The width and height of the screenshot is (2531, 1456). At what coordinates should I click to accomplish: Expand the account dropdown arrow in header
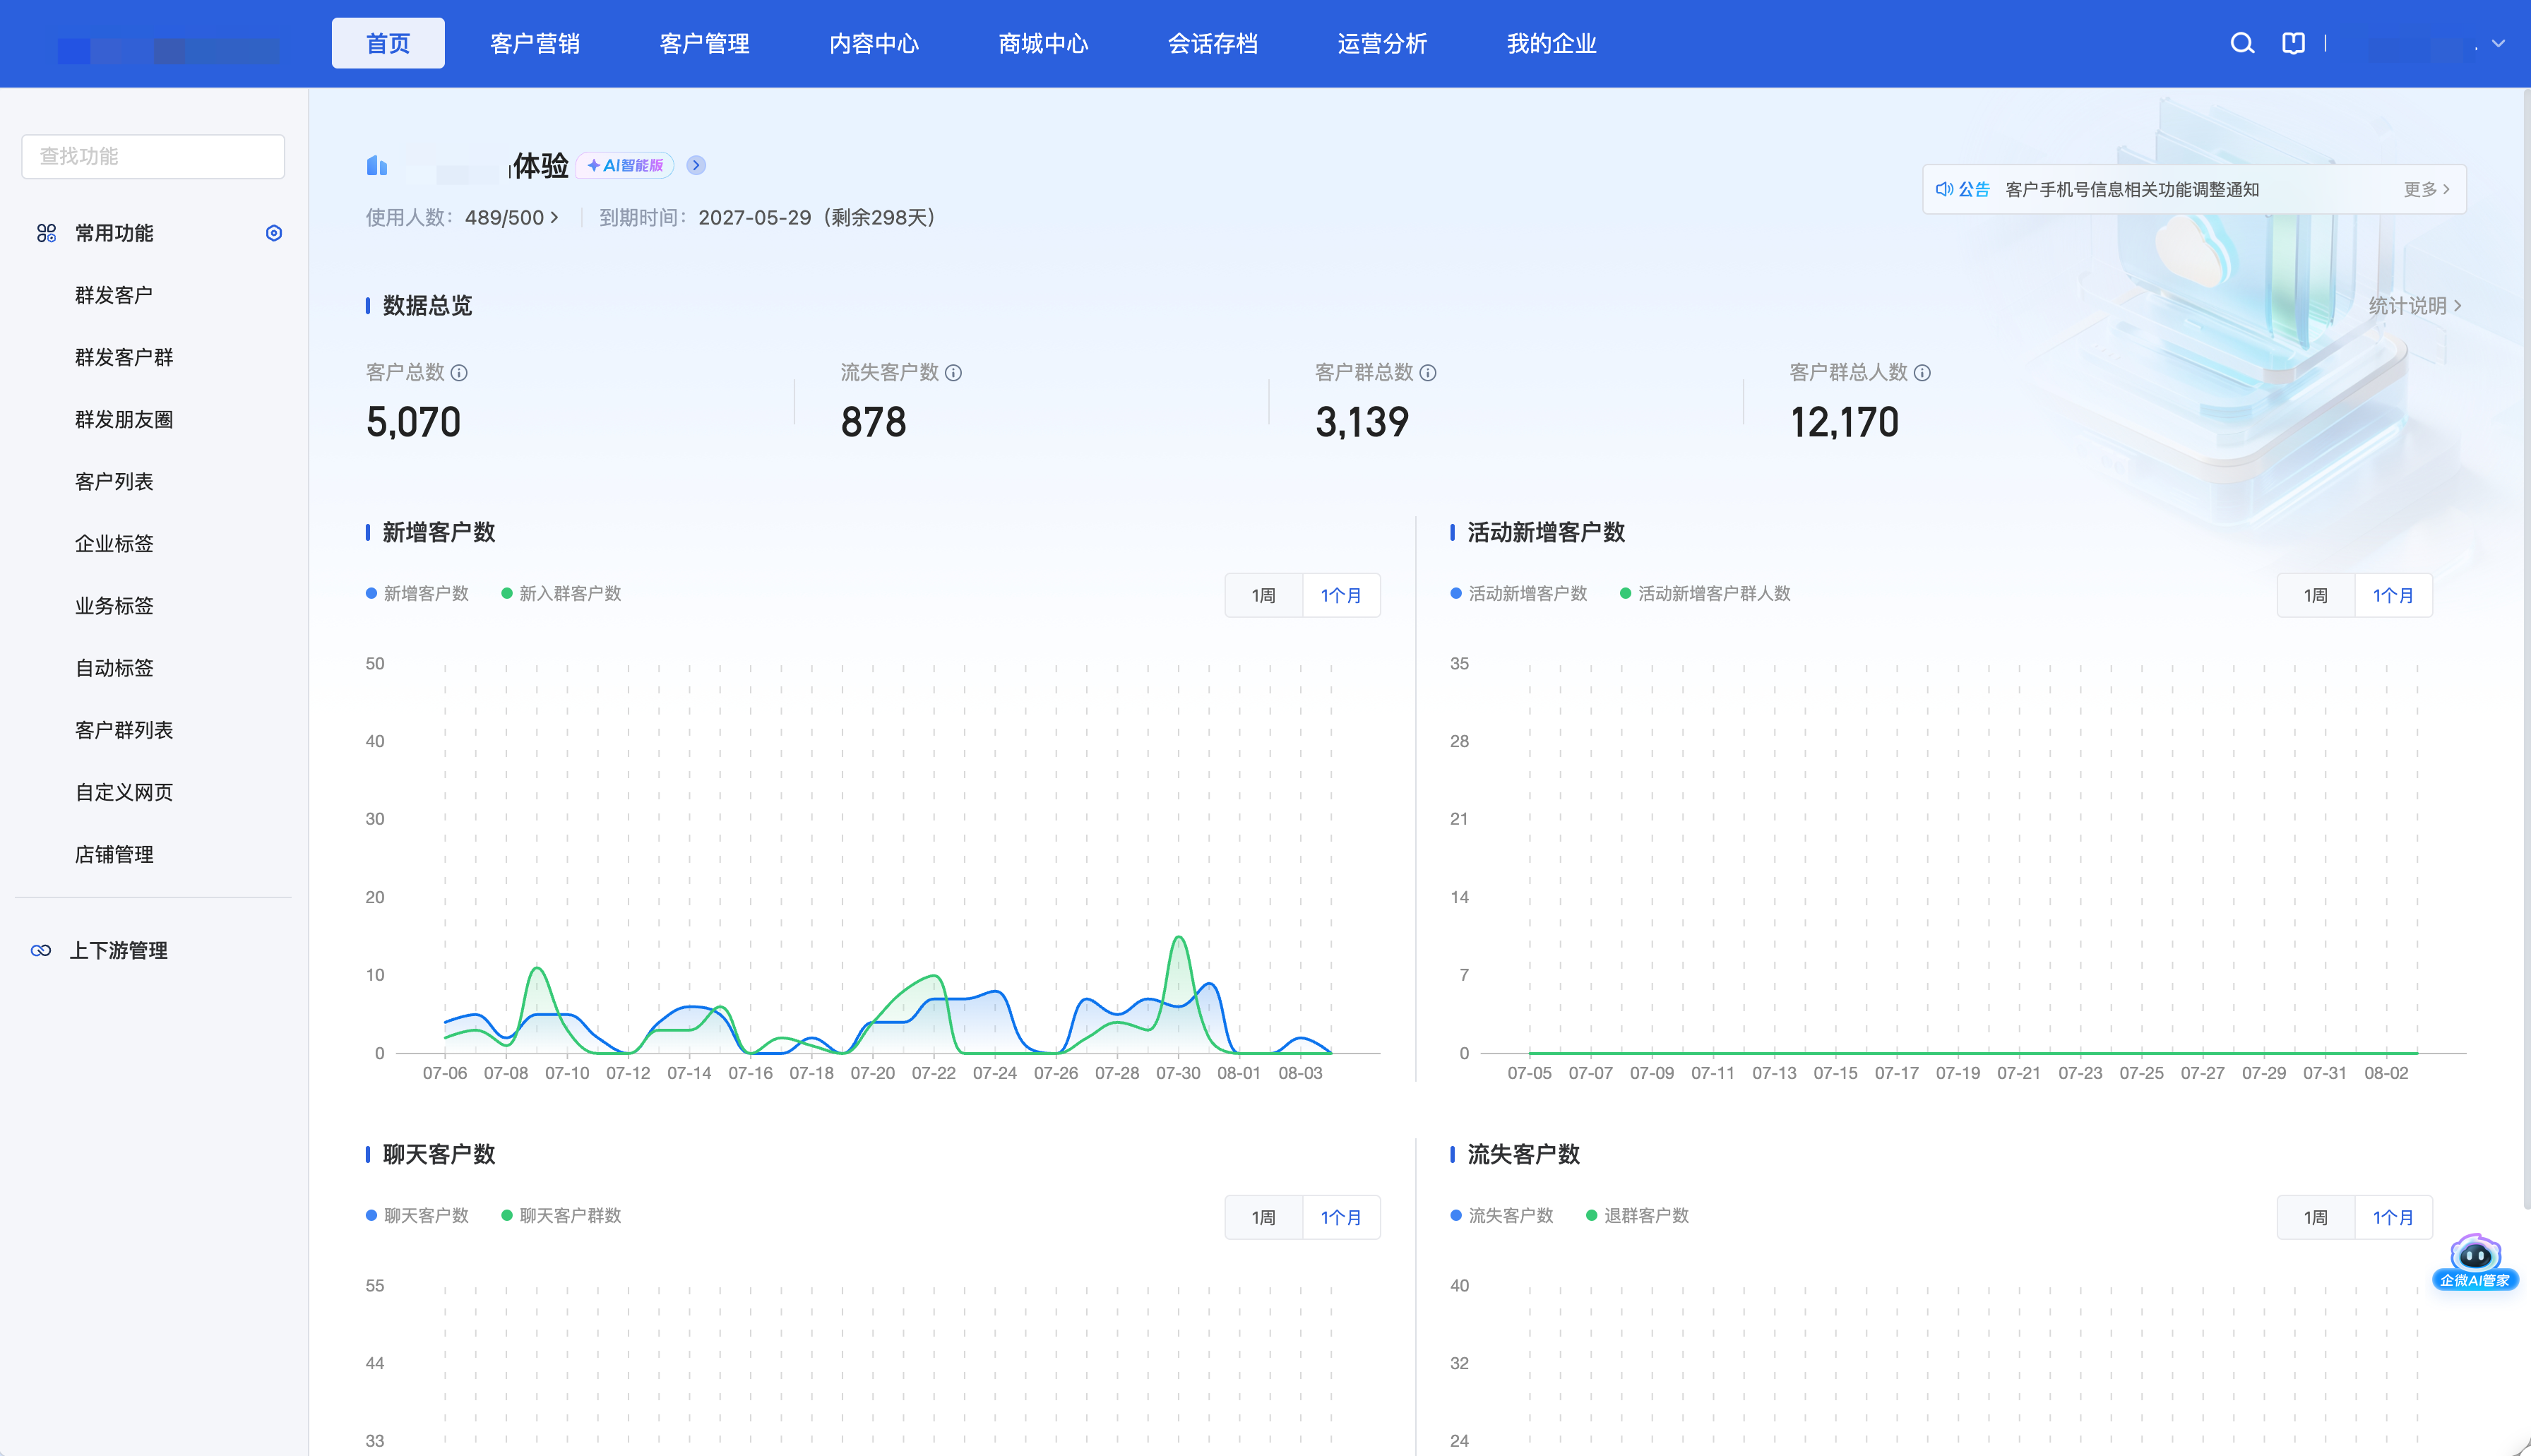pyautogui.click(x=2498, y=43)
